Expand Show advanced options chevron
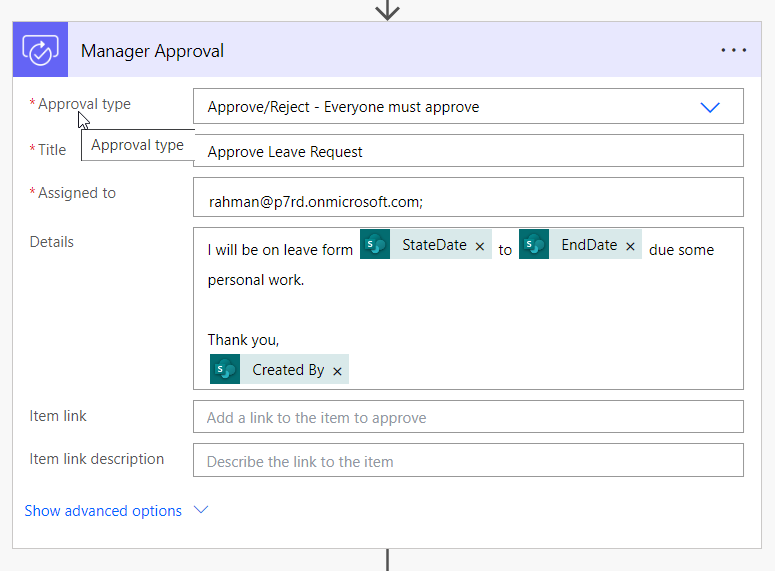775x571 pixels. click(201, 510)
